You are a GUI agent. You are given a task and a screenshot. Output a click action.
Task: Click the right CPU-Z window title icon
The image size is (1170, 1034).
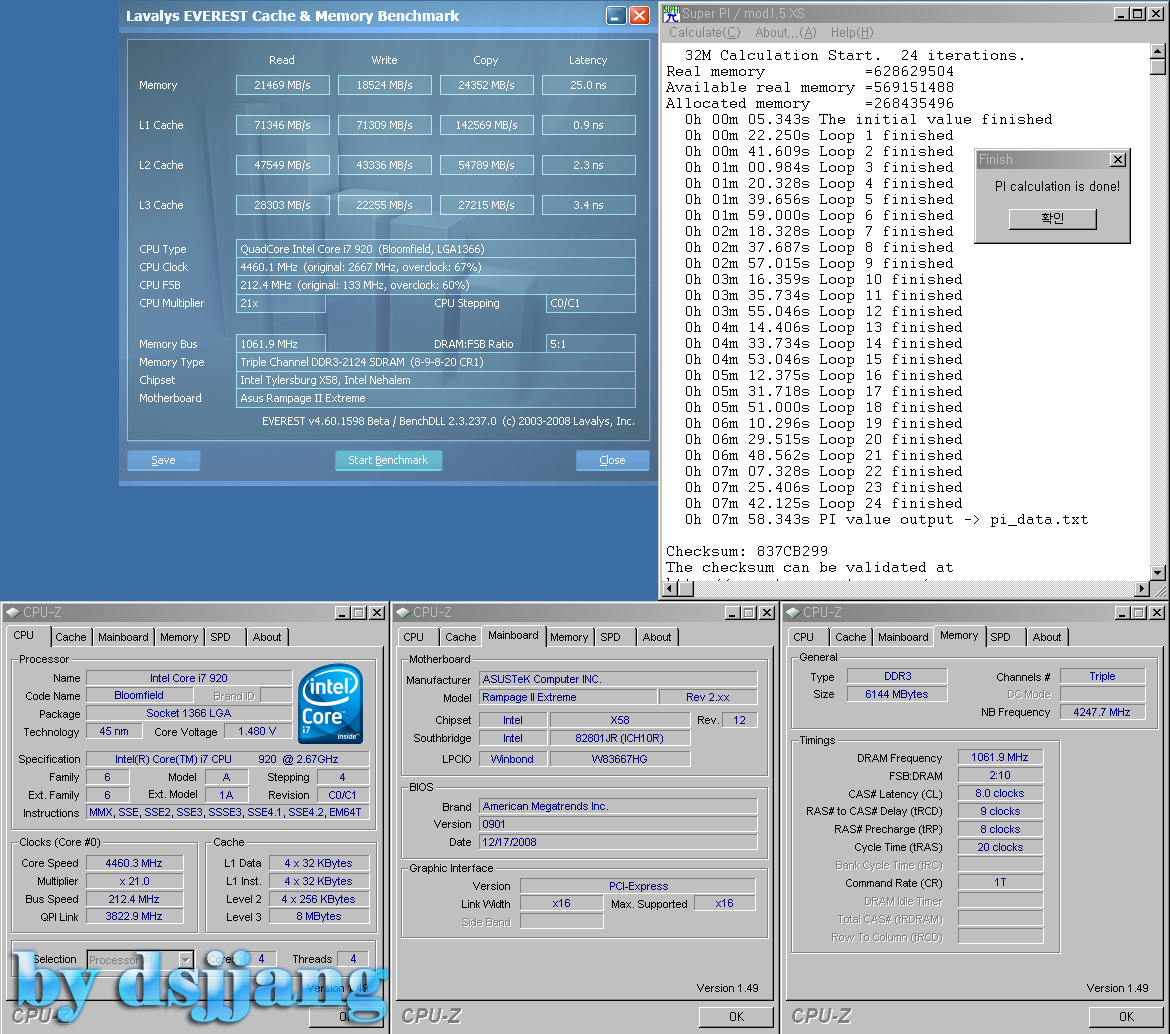coord(793,612)
